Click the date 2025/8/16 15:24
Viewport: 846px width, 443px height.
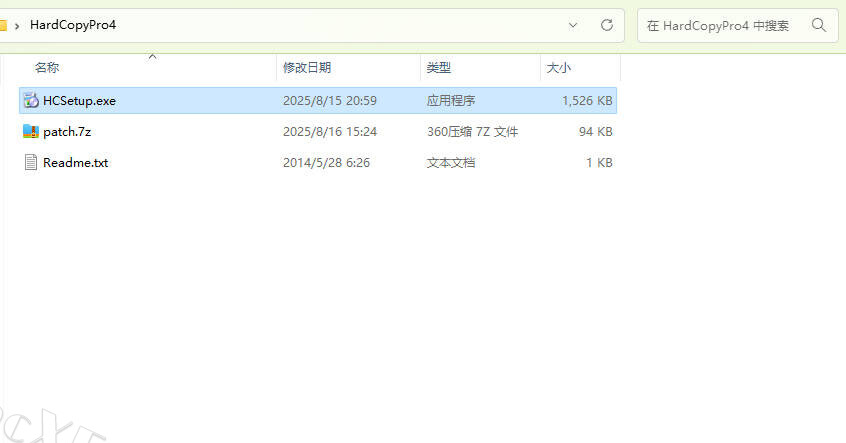click(330, 132)
